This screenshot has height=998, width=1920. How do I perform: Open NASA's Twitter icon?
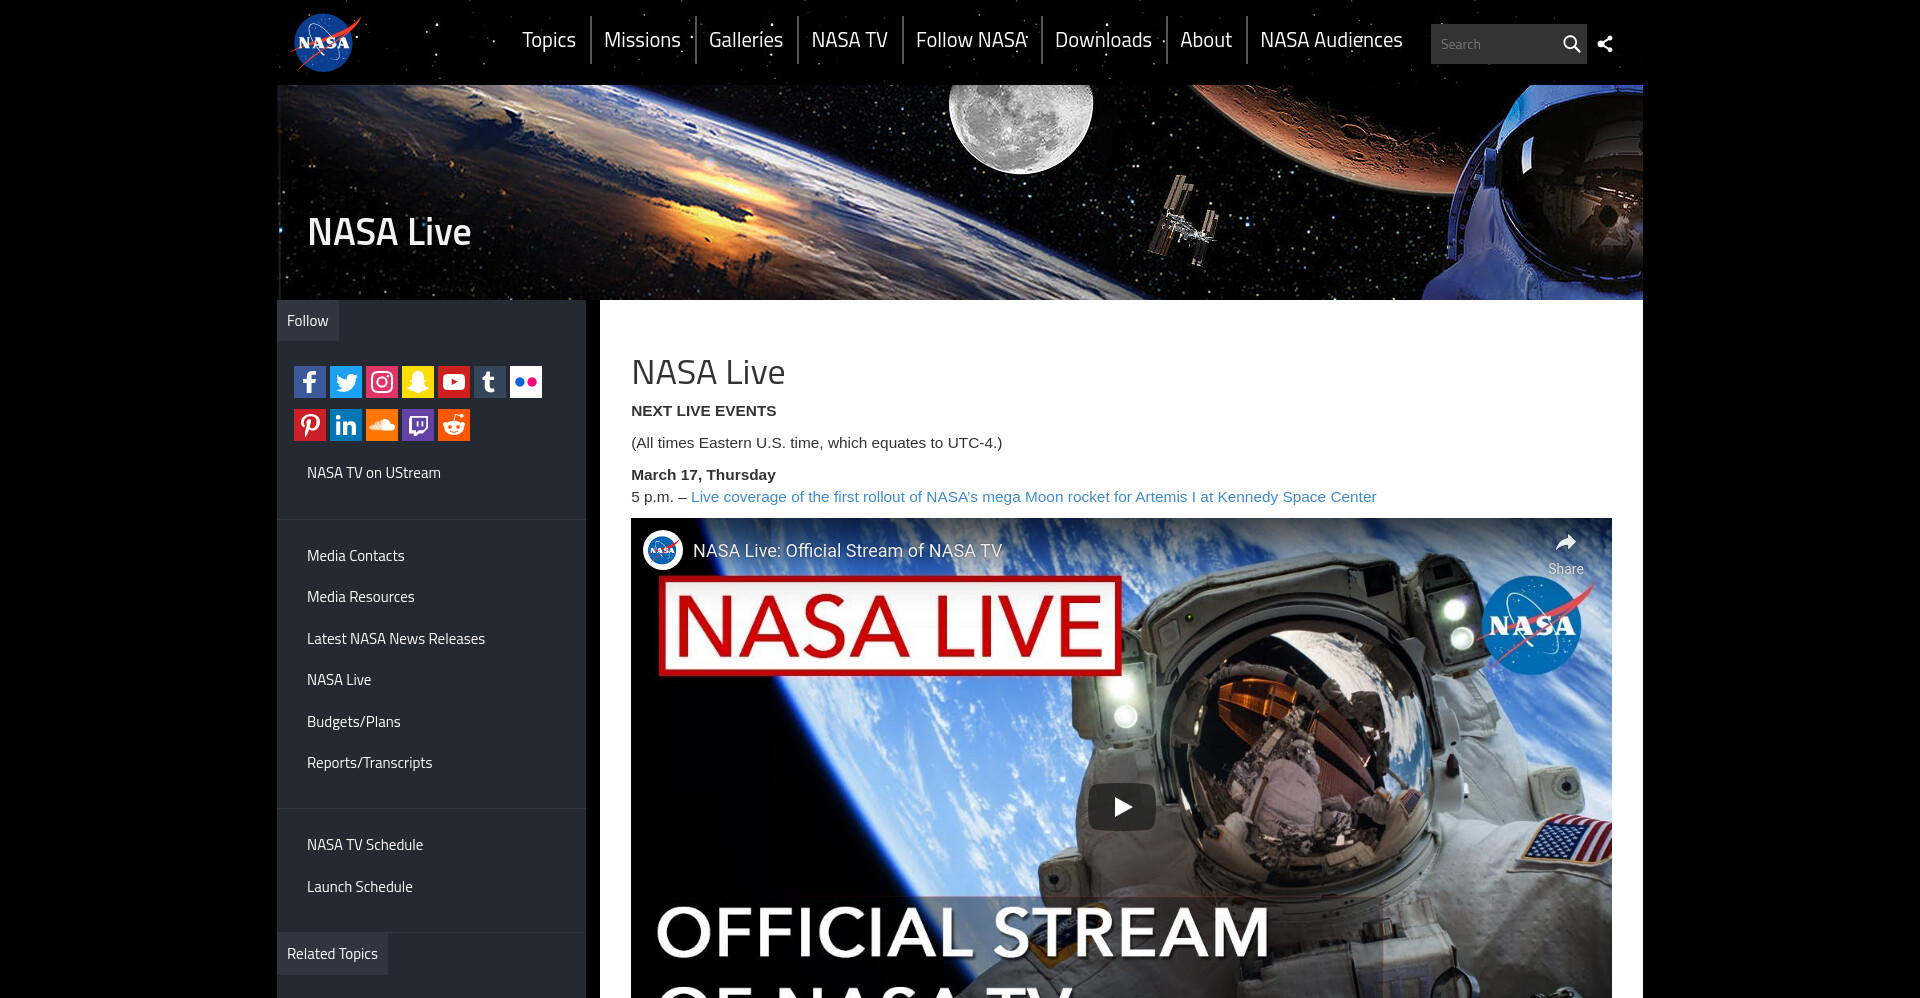point(346,382)
